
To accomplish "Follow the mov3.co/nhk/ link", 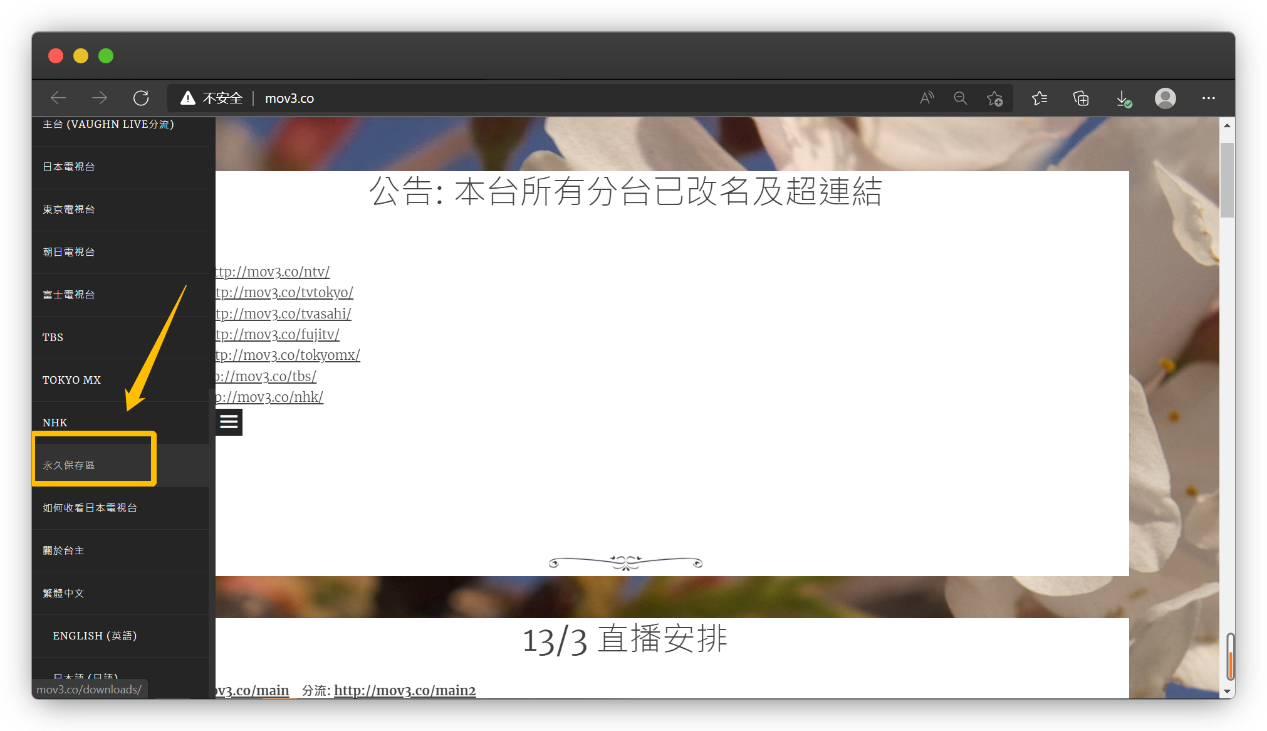I will tap(270, 397).
